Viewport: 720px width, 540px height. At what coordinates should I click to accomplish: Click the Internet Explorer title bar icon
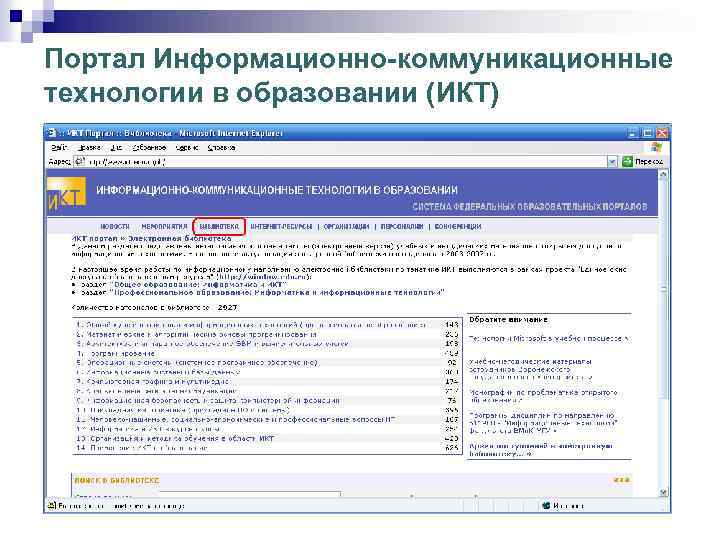(52, 133)
